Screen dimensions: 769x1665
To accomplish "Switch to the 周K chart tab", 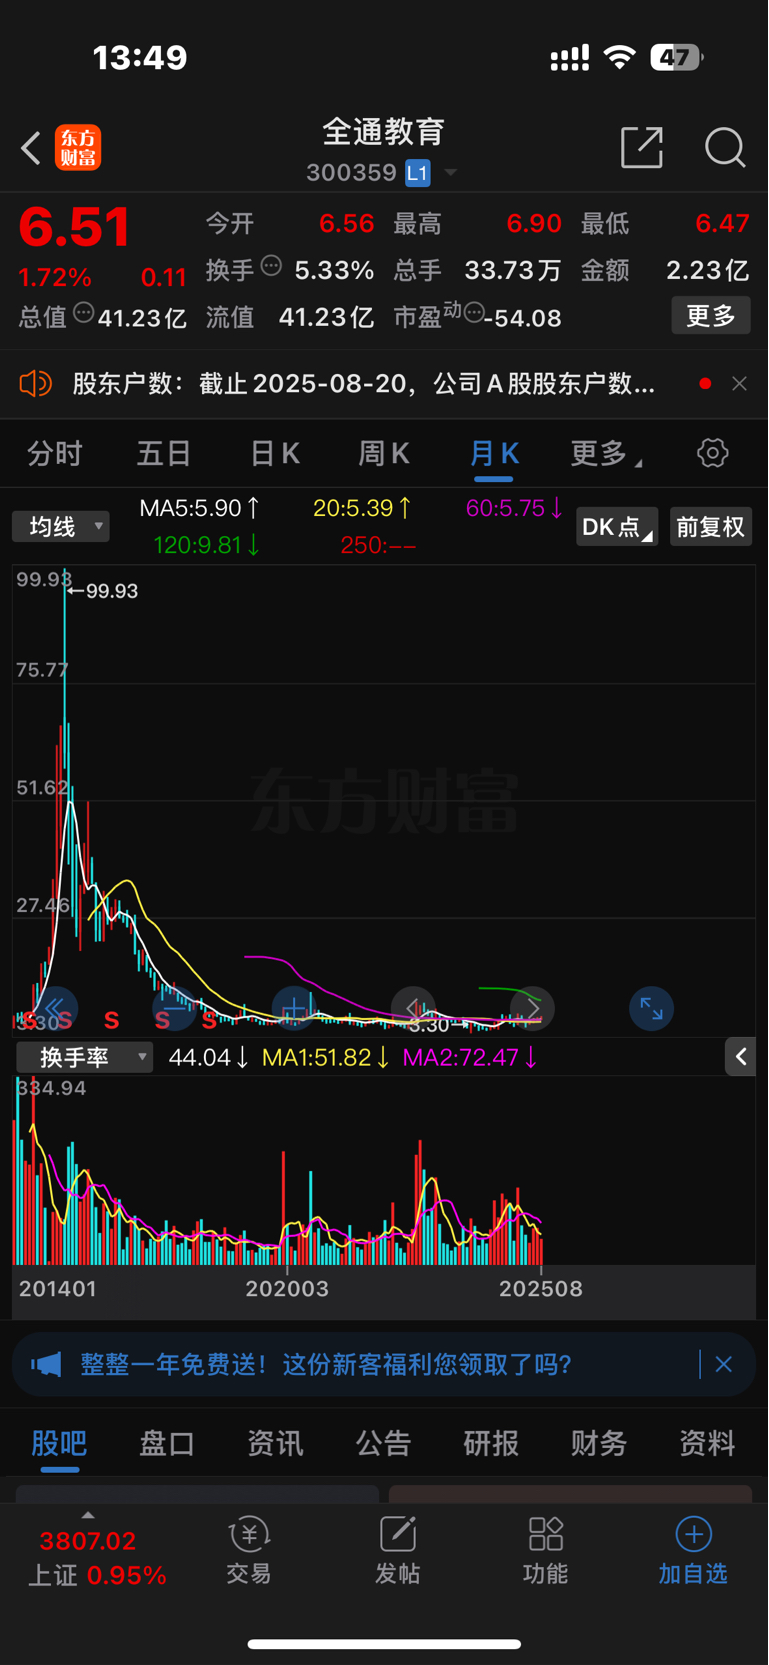I will pos(384,454).
